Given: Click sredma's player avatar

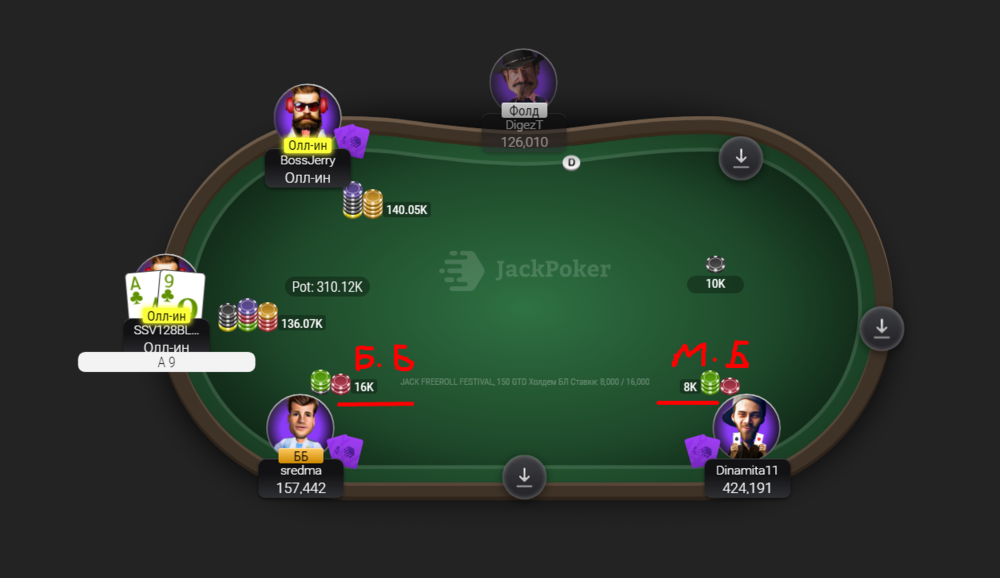Looking at the screenshot, I should (300, 426).
